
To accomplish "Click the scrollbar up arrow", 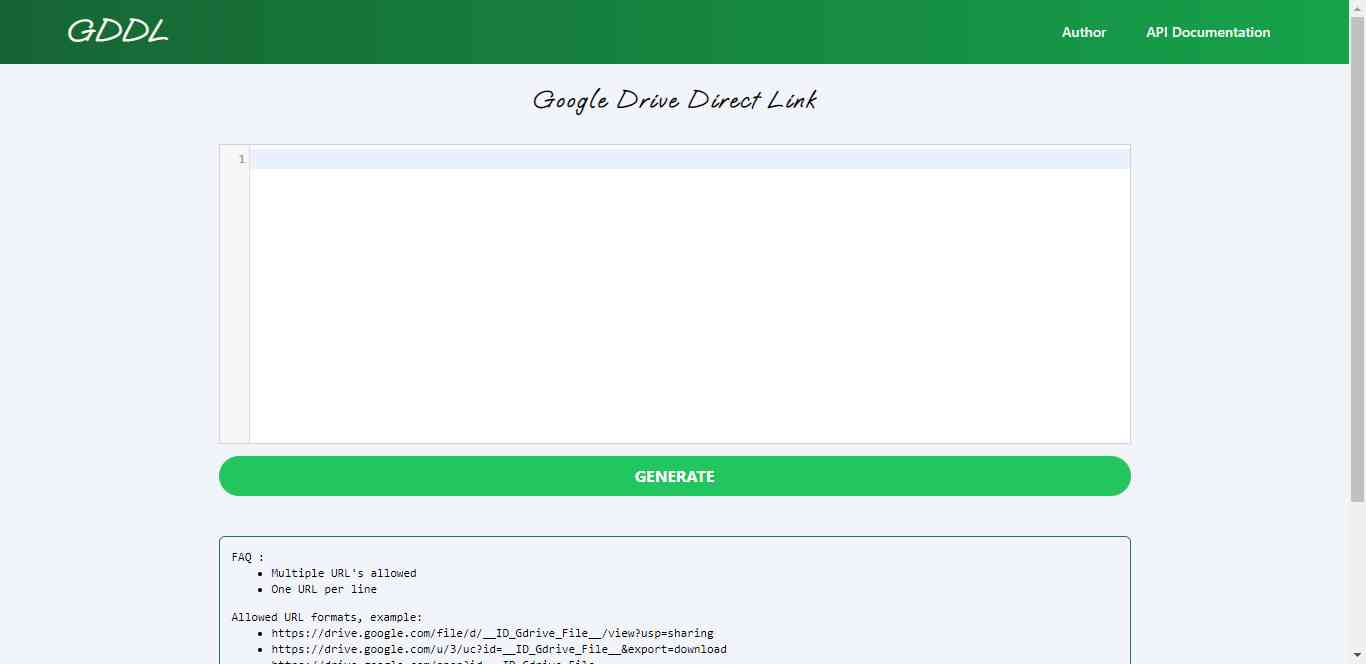I will click(x=1357, y=7).
